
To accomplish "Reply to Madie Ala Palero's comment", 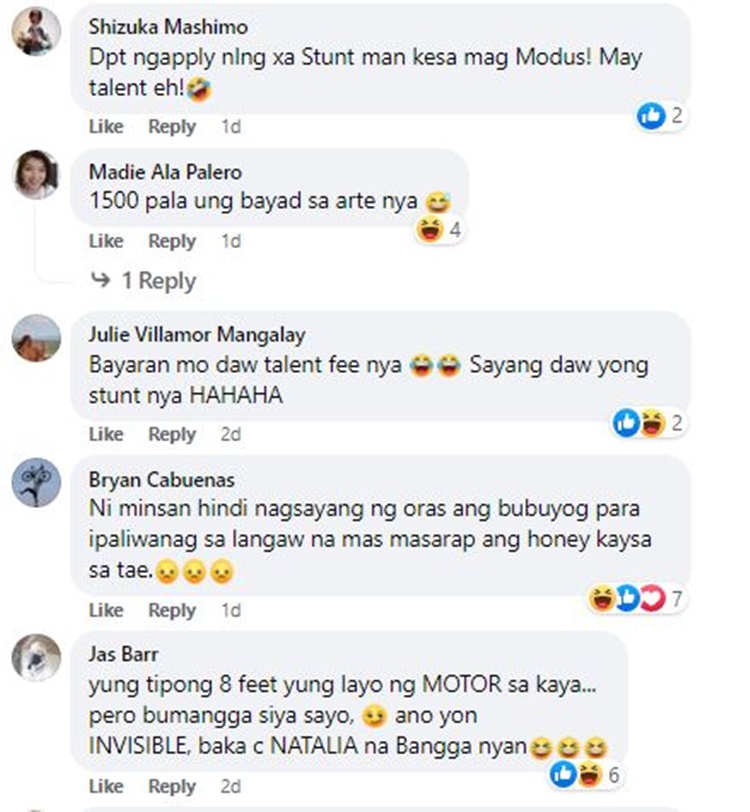I will (172, 241).
